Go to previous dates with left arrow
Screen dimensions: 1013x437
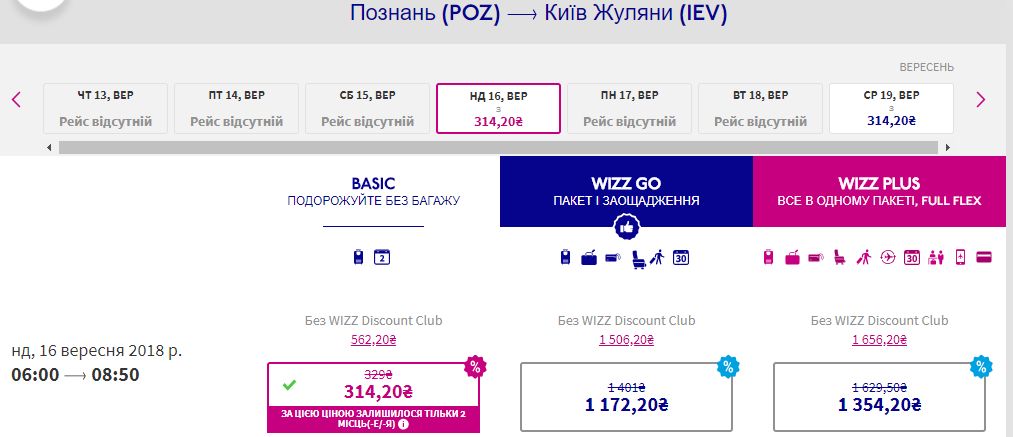16,99
